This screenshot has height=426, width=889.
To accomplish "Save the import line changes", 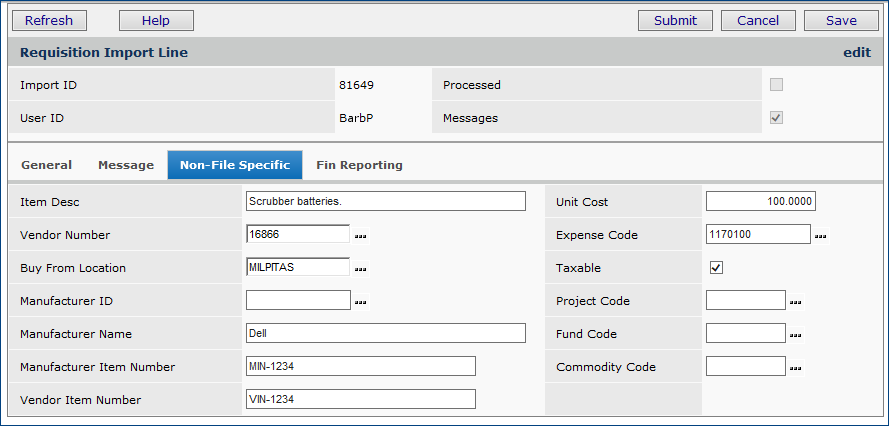I will [841, 21].
